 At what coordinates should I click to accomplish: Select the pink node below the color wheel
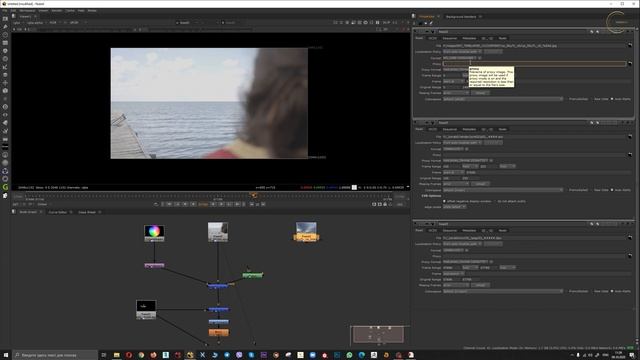coord(154,265)
